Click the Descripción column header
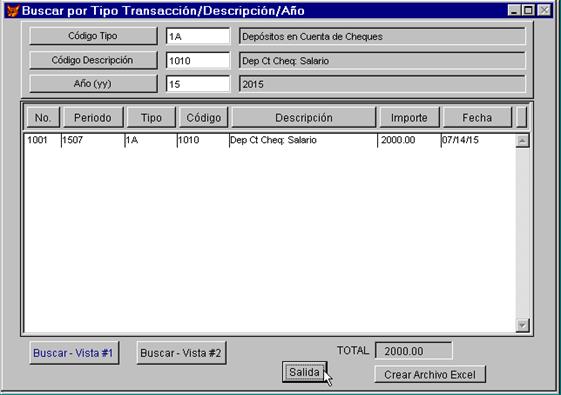The image size is (561, 395). click(x=304, y=117)
